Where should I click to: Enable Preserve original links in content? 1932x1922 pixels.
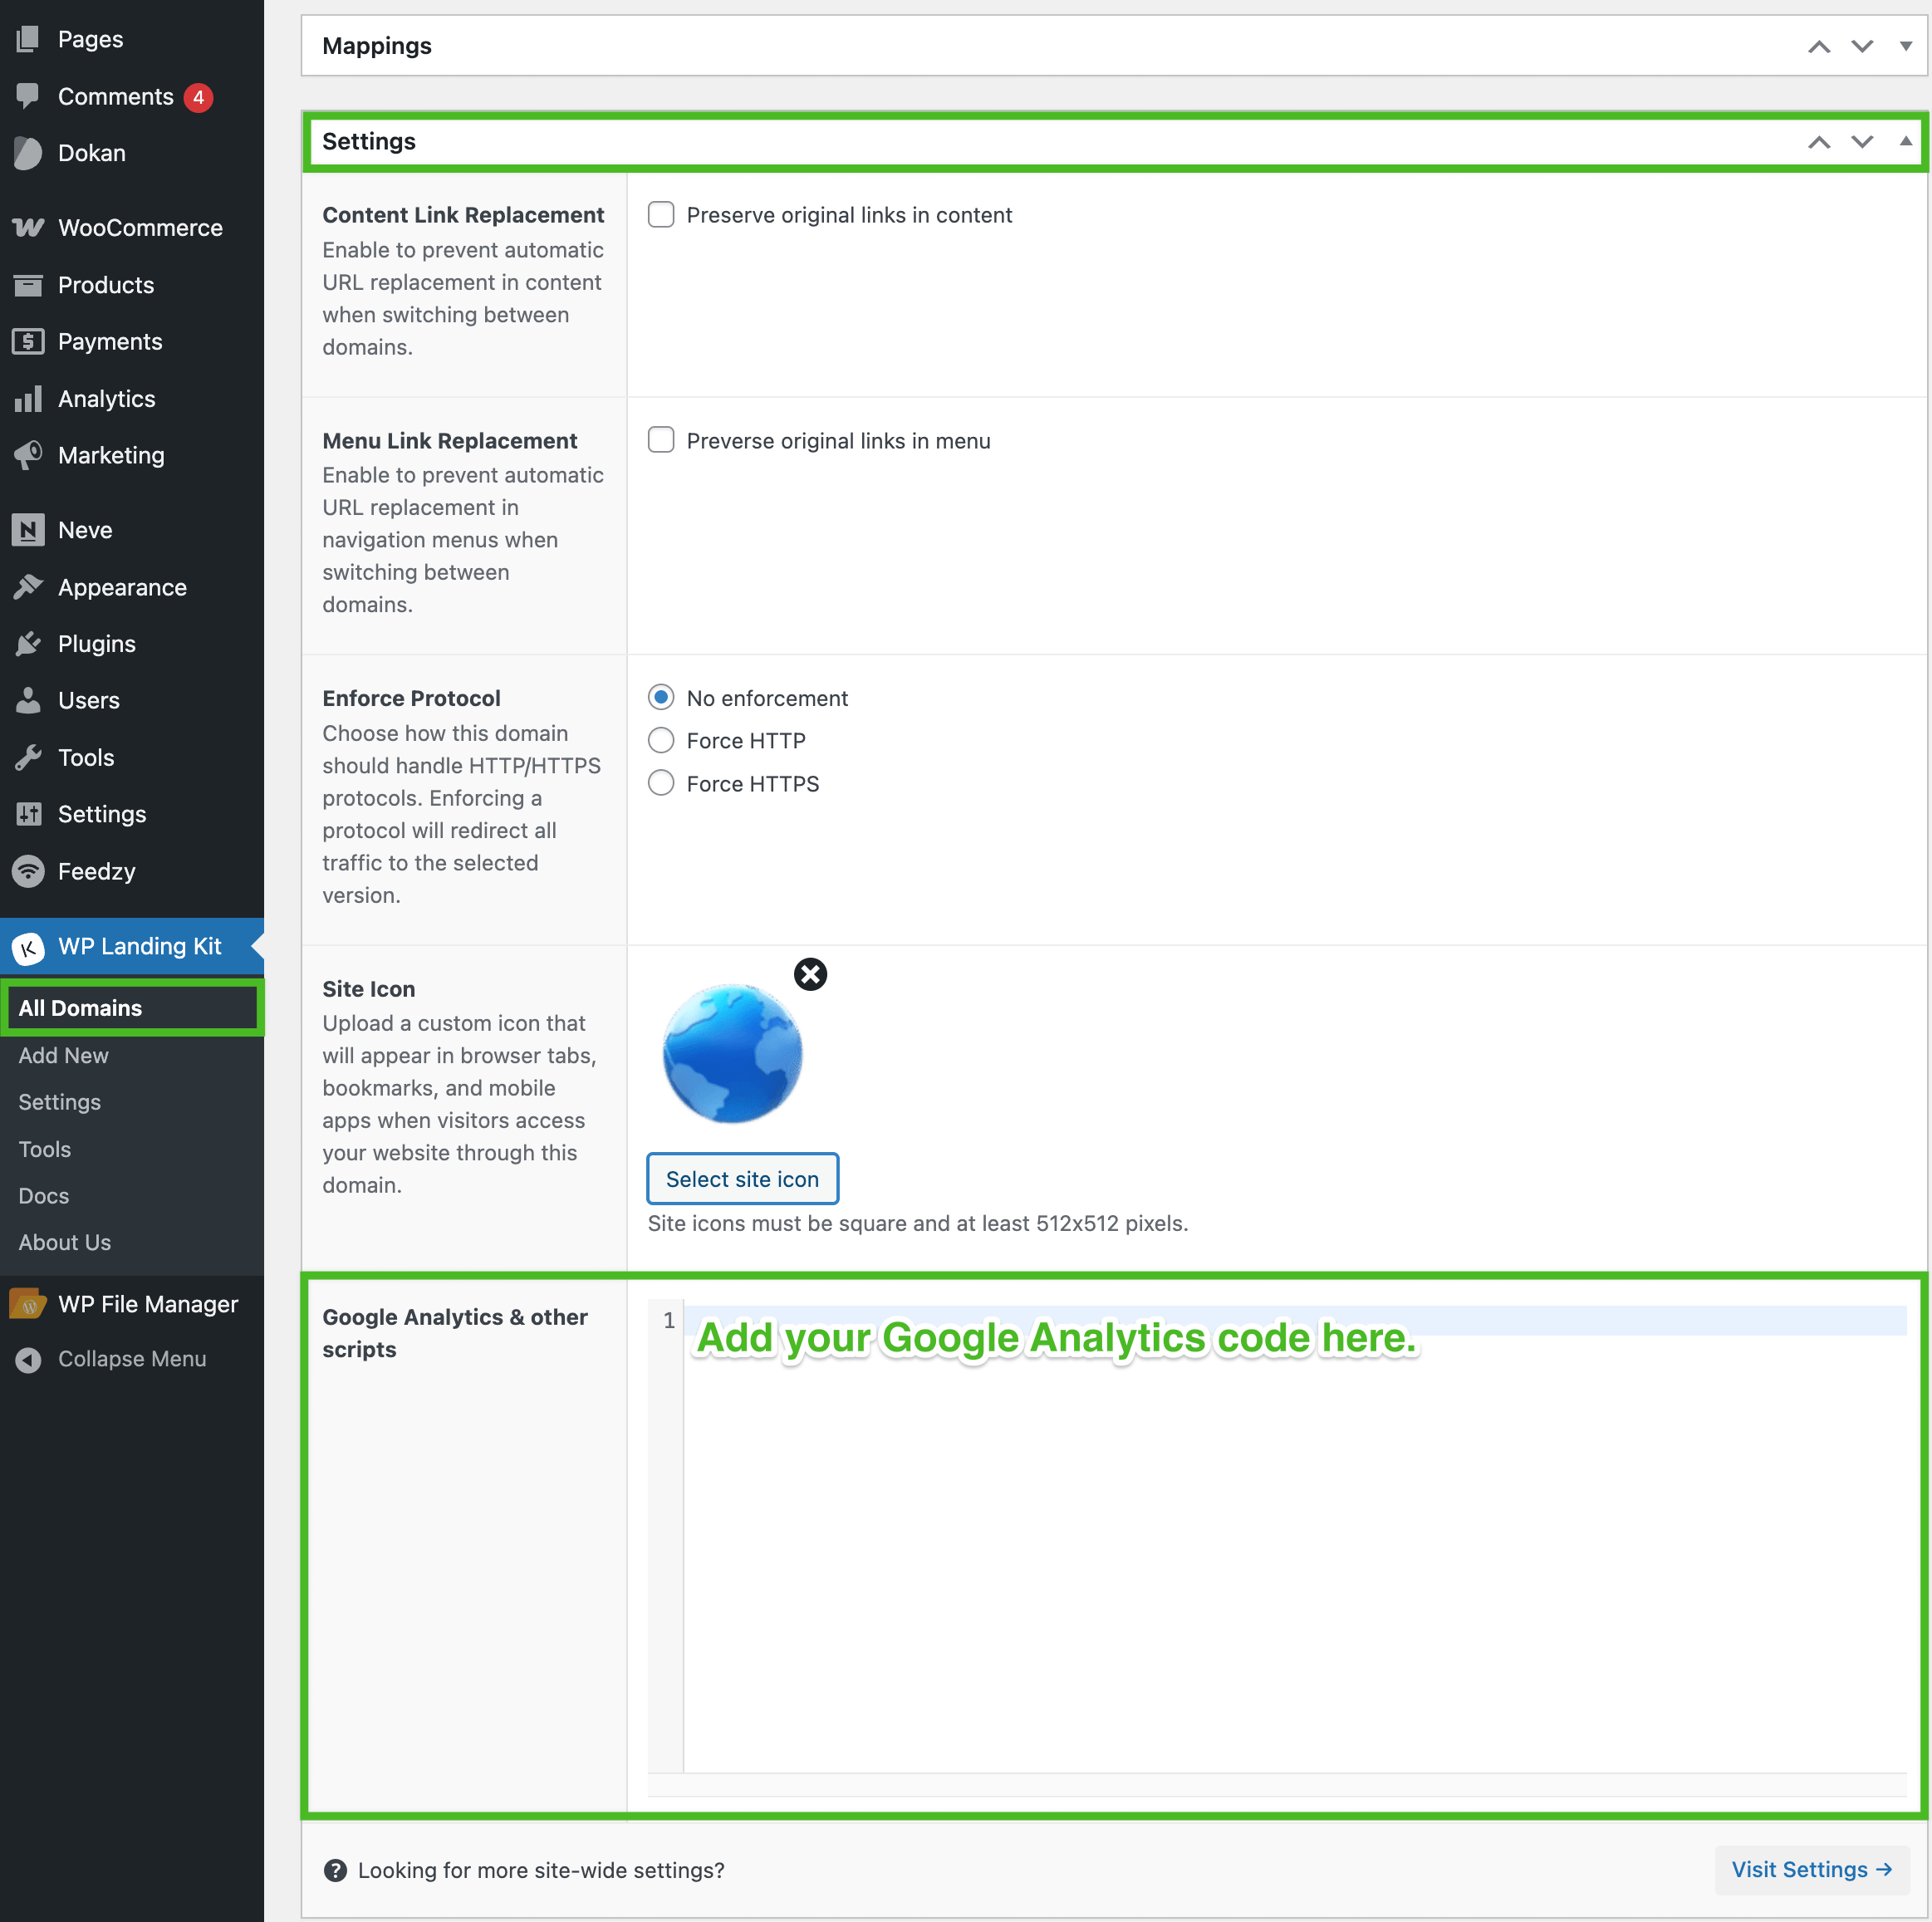pyautogui.click(x=661, y=215)
